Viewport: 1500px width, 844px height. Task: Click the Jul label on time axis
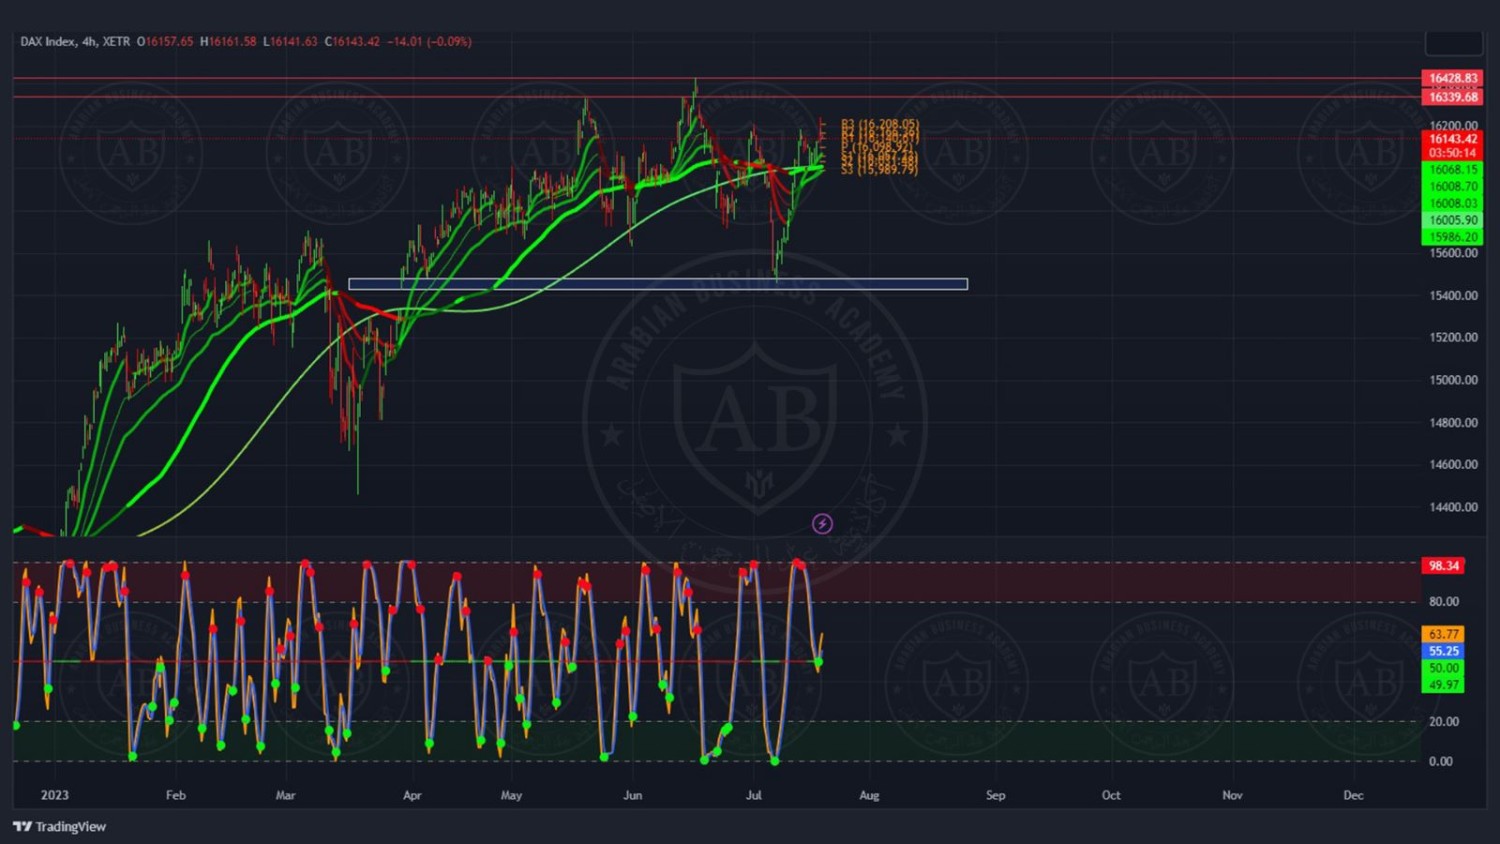pos(754,796)
